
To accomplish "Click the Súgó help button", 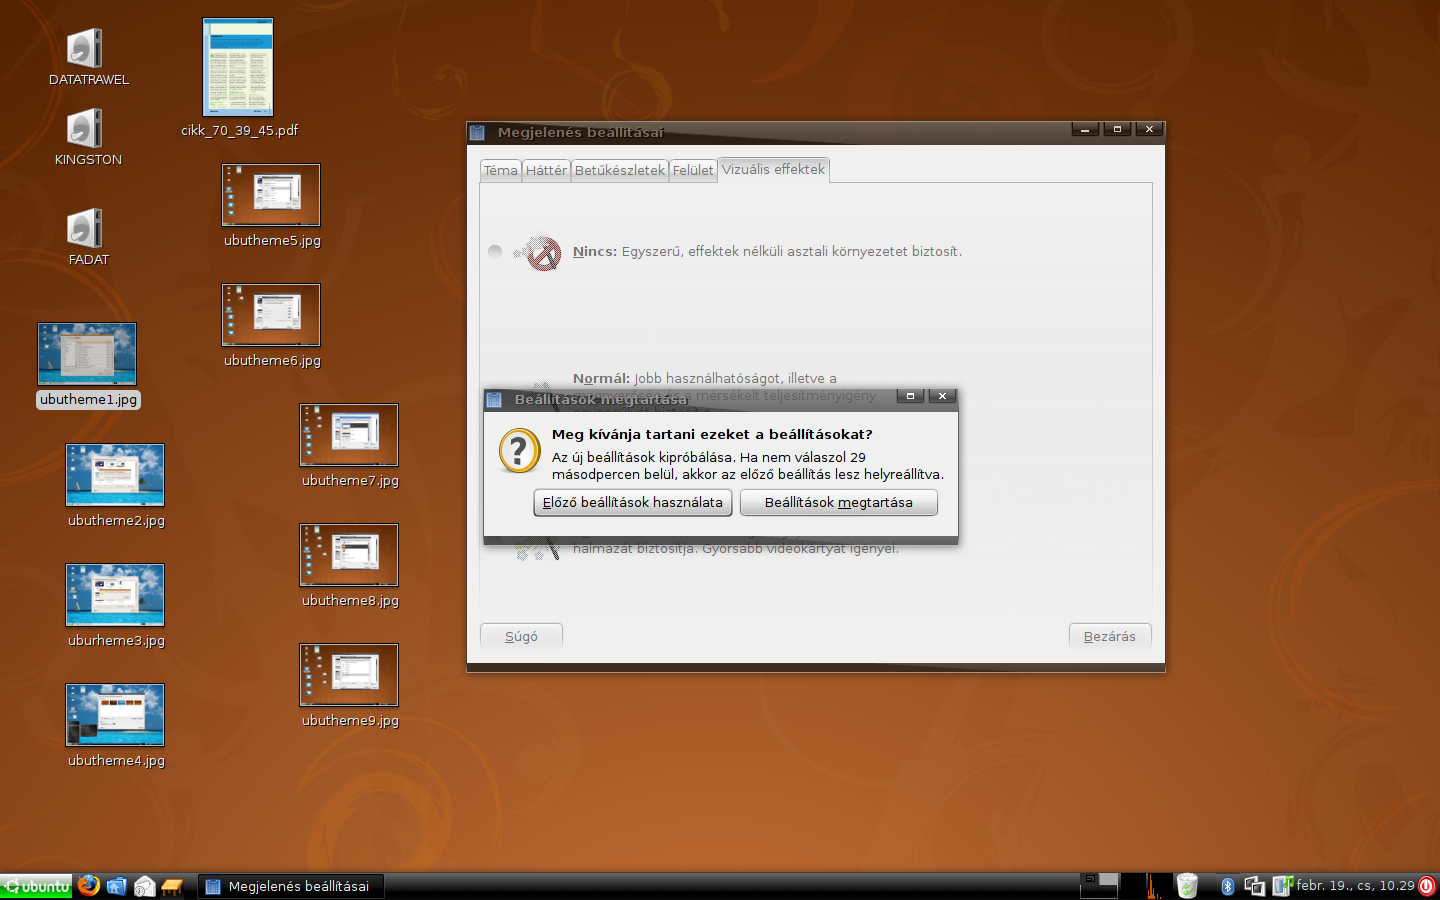I will click(521, 636).
